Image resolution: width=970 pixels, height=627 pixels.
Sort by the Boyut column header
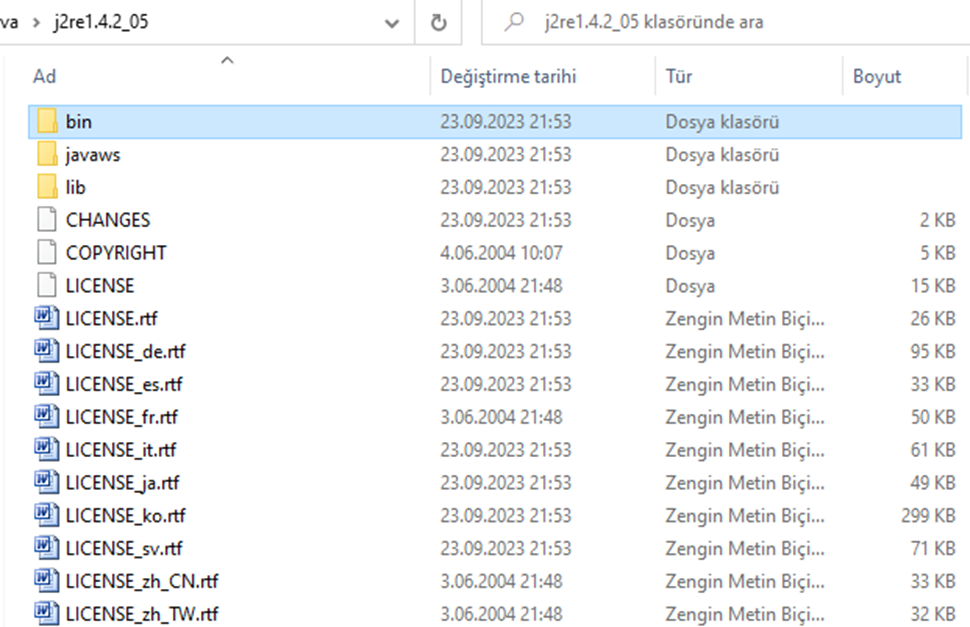877,76
